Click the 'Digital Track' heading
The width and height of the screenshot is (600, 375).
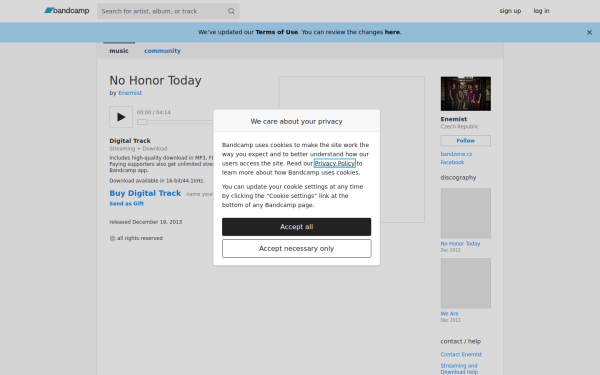point(130,141)
